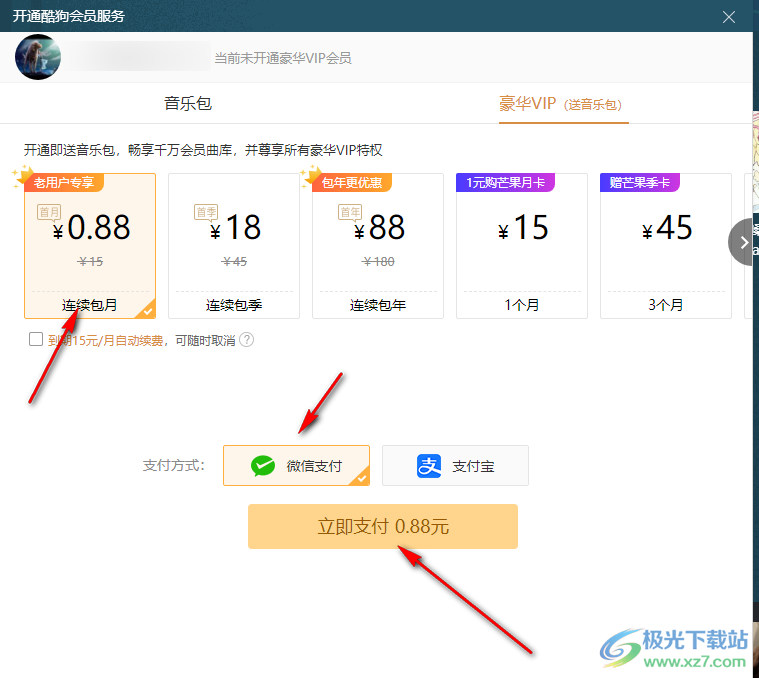The image size is (759, 678).
Task: Click the 包年更优惠 badge
Action: [352, 182]
